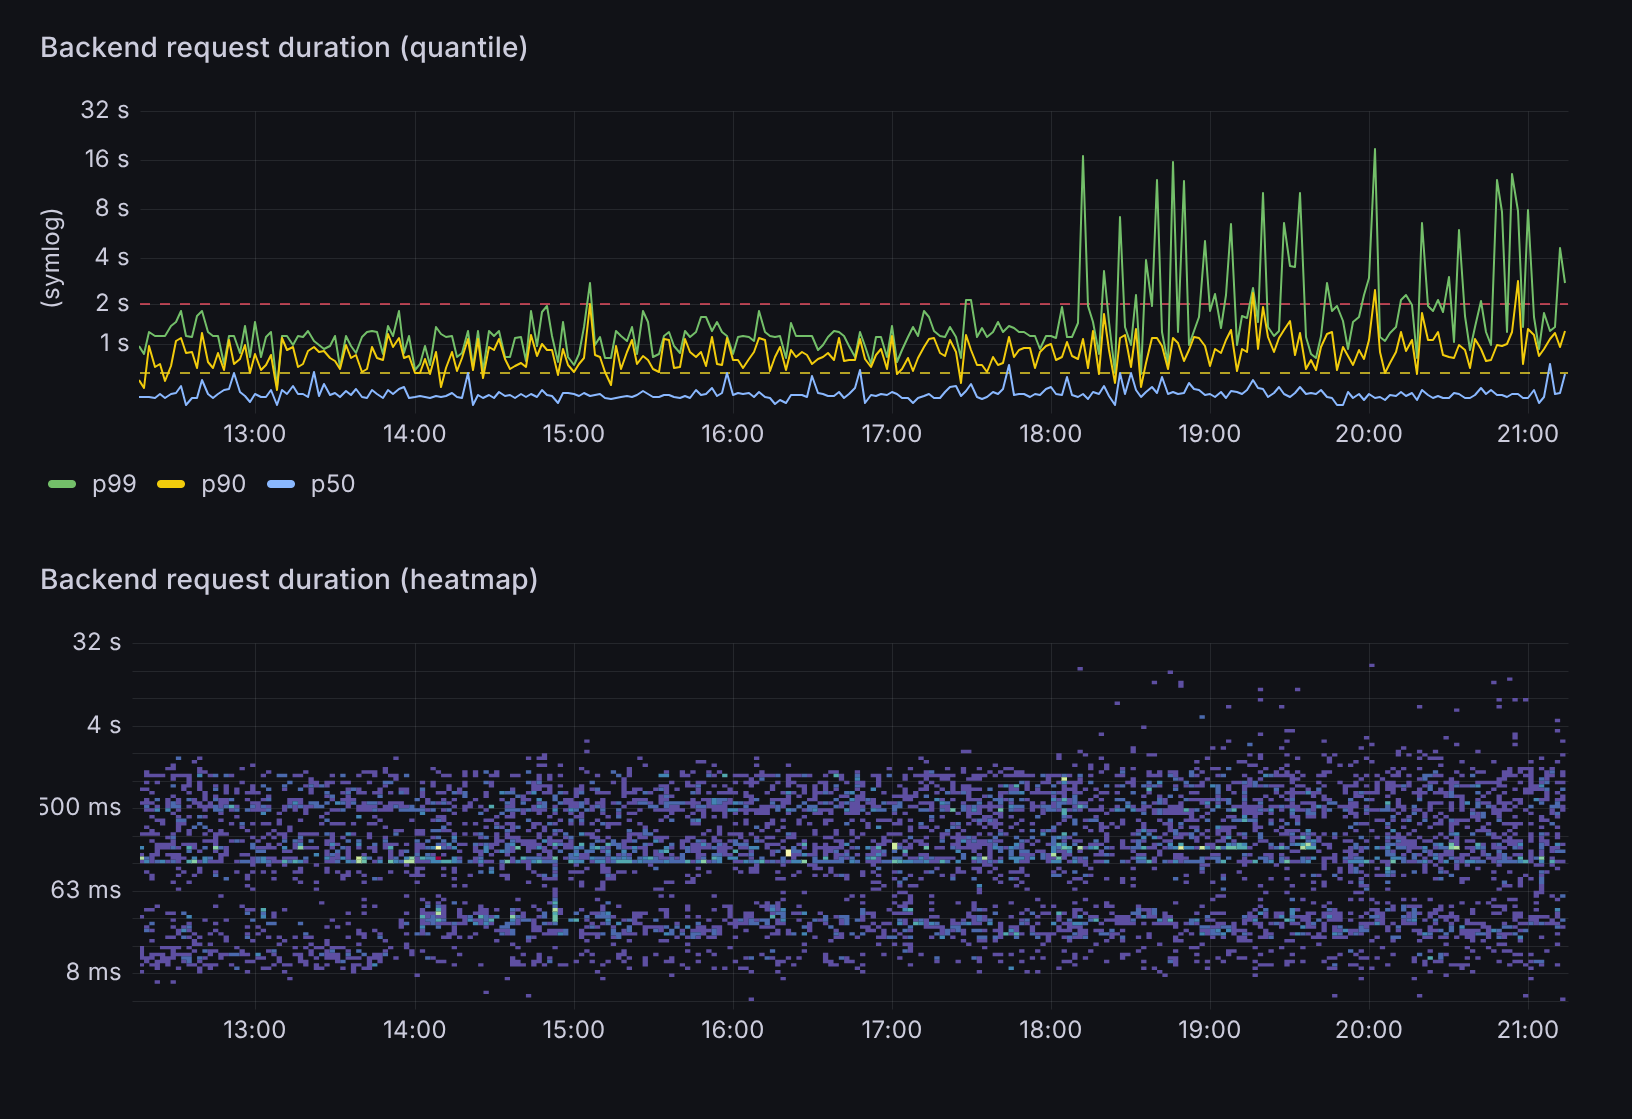
Task: Click the yellow p90 legend color swatch
Action: tap(171, 485)
